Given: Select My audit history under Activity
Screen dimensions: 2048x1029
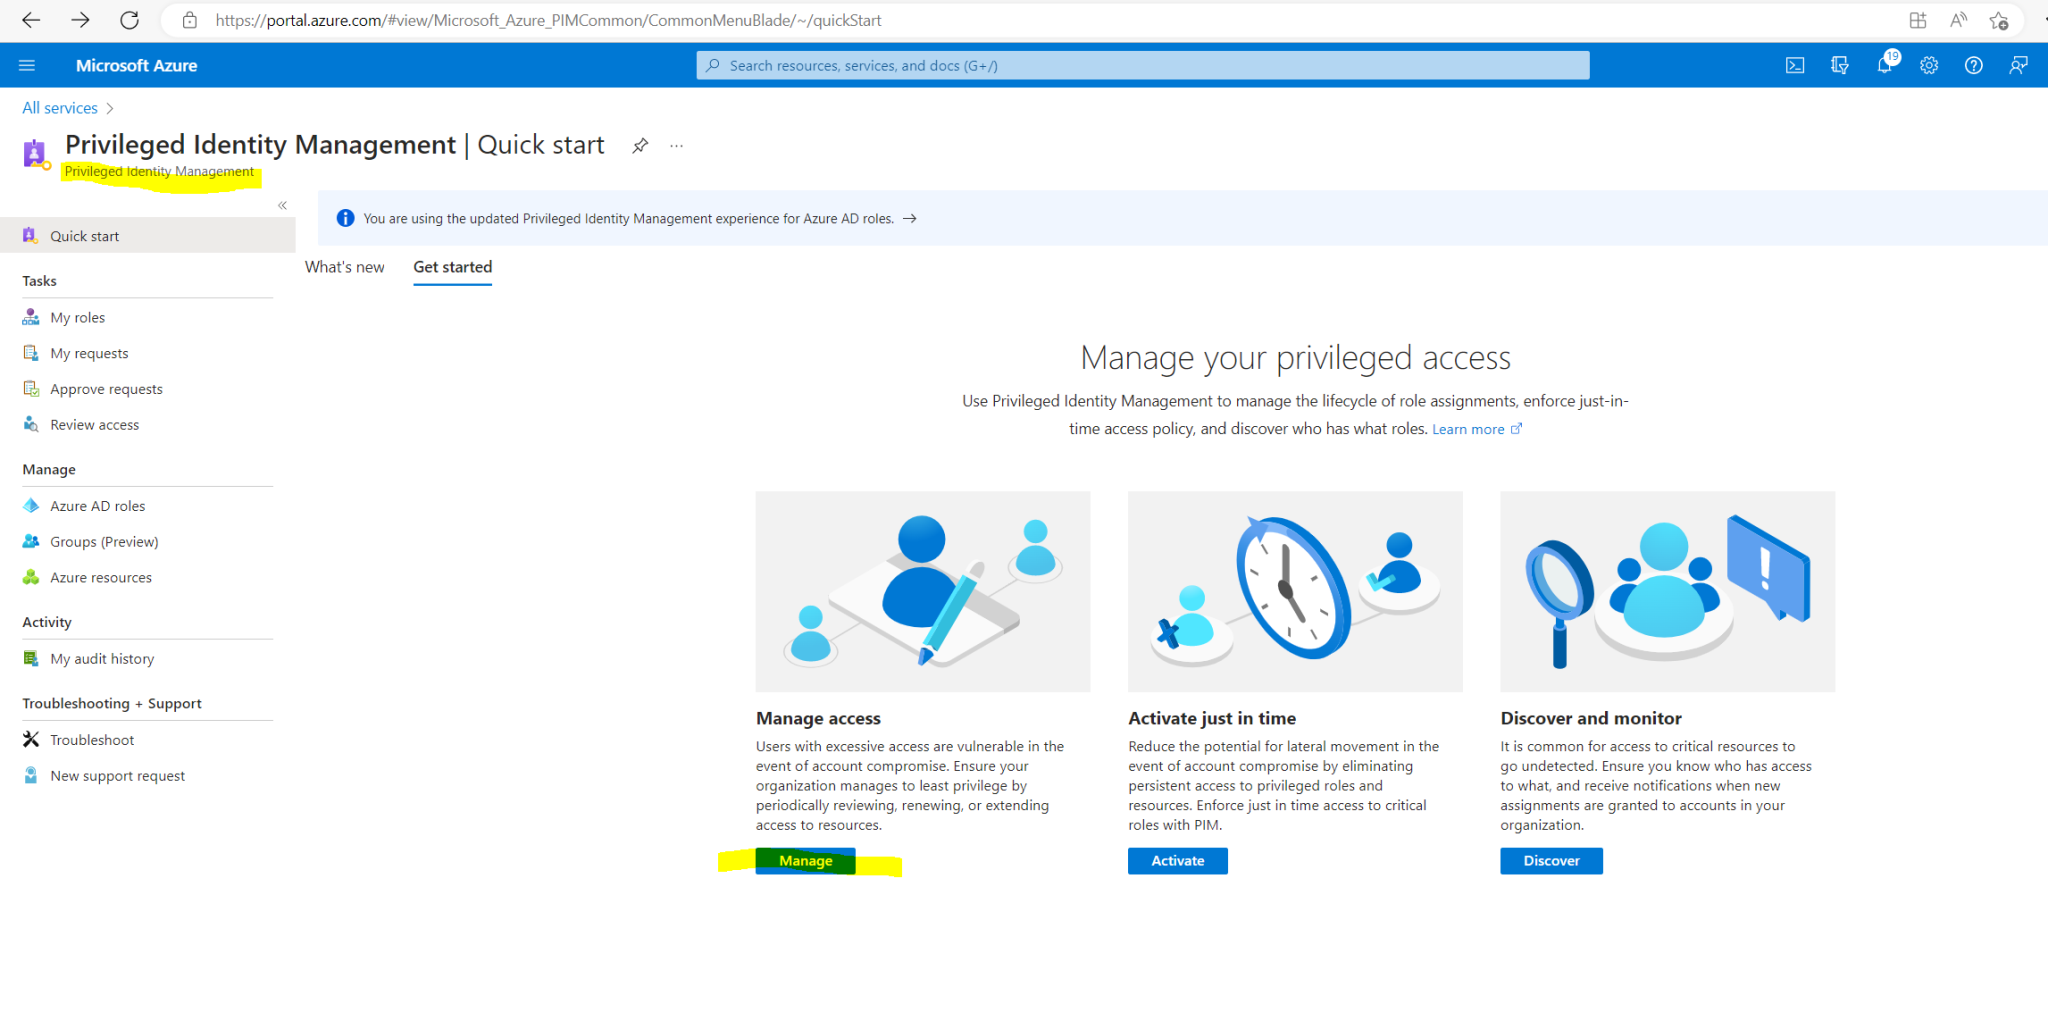Looking at the screenshot, I should point(102,658).
